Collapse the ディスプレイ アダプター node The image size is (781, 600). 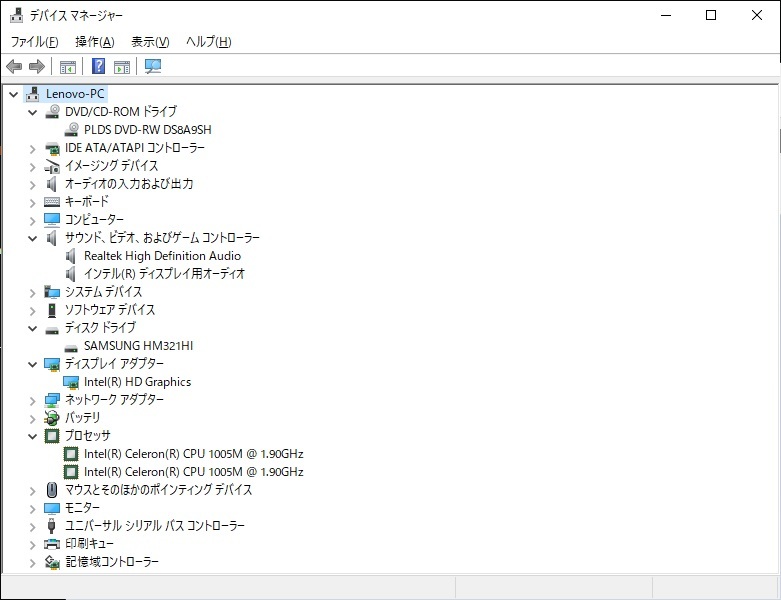pos(33,364)
